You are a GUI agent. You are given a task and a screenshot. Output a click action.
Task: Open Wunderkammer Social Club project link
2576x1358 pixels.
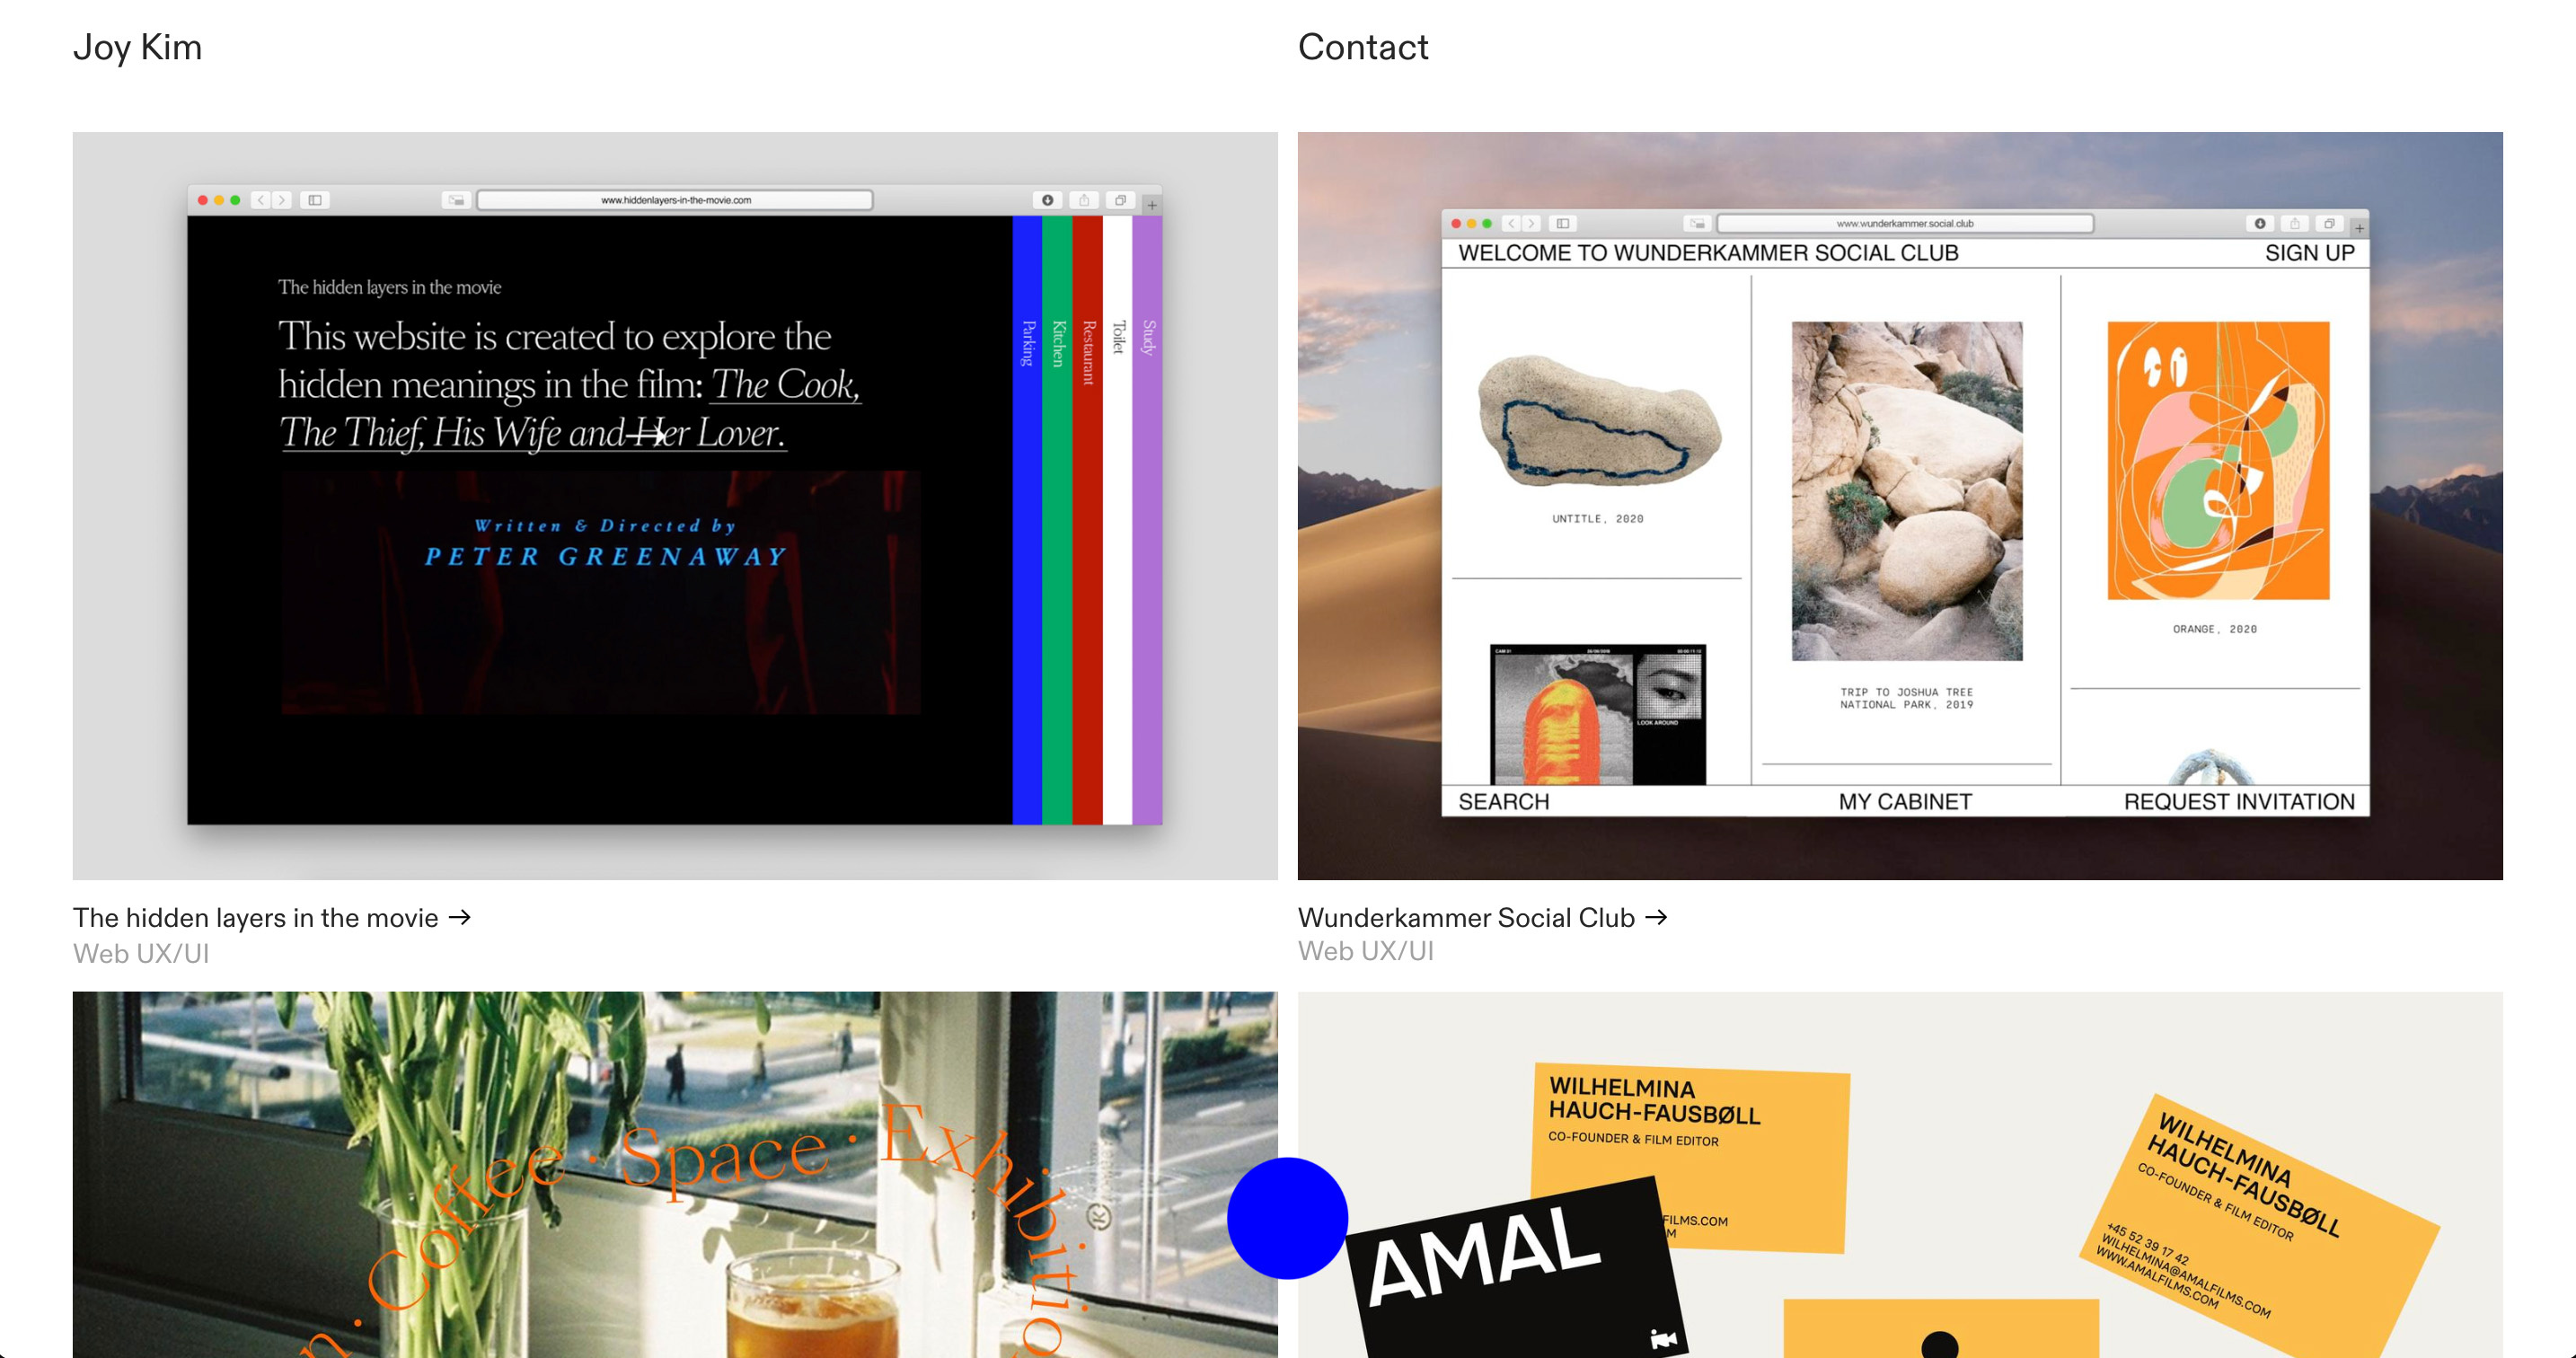click(x=1465, y=917)
